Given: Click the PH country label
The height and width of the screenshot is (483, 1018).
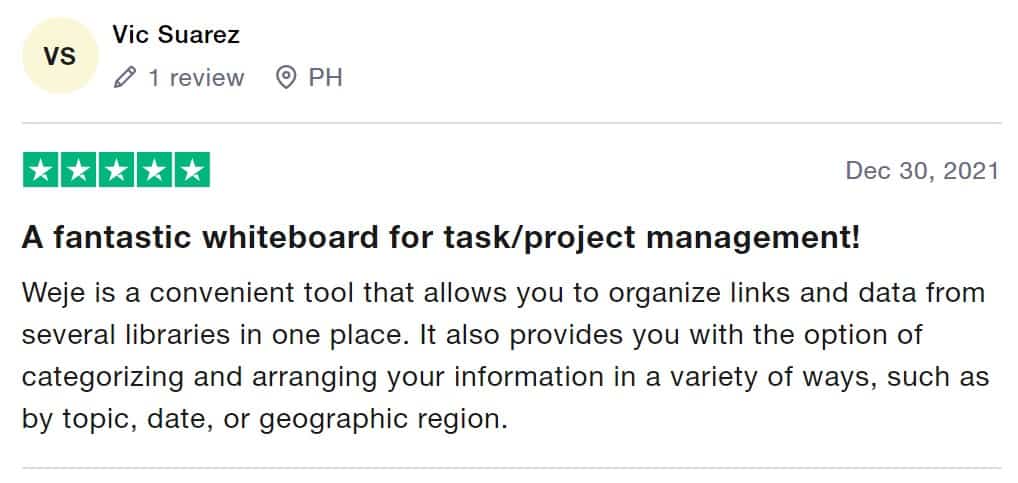Looking at the screenshot, I should coord(325,77).
